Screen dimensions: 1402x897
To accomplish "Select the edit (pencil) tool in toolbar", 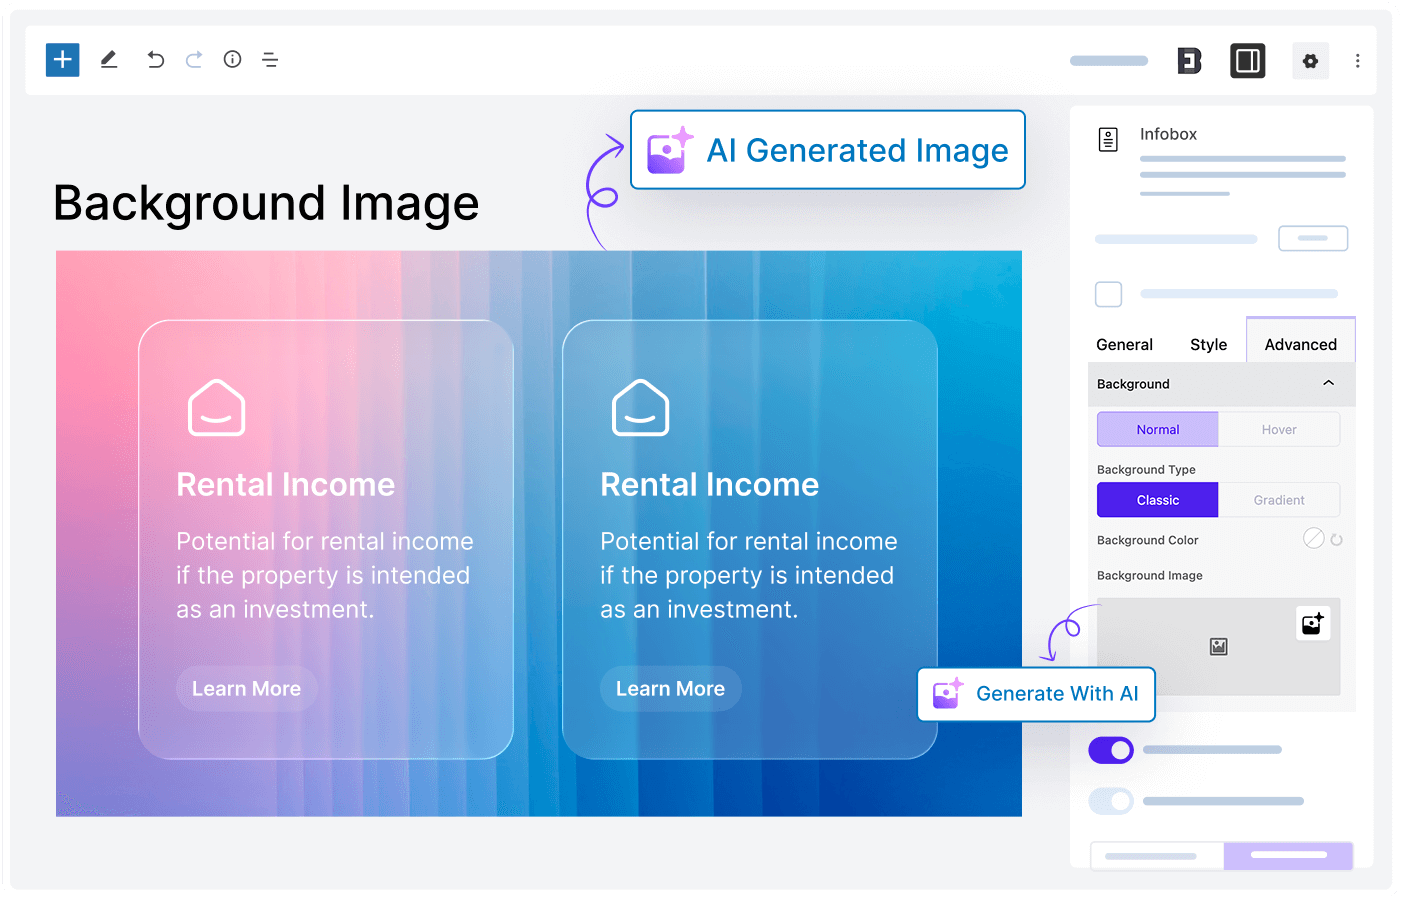I will click(108, 60).
